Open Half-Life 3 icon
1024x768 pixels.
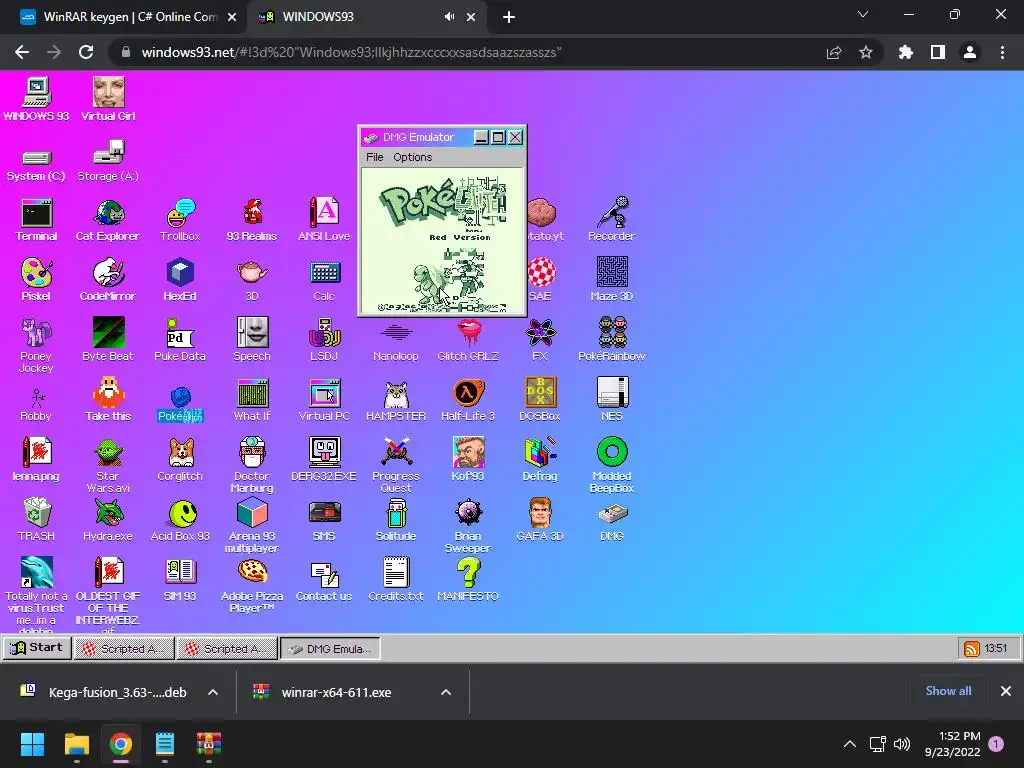pos(468,400)
